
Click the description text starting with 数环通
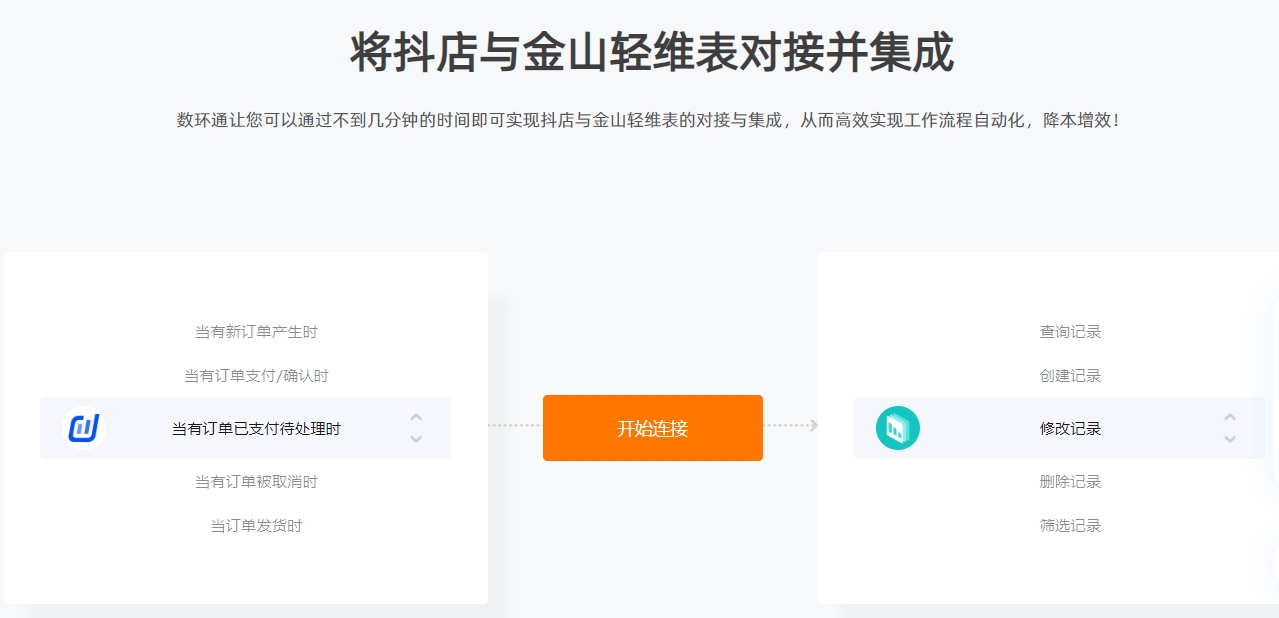click(650, 121)
